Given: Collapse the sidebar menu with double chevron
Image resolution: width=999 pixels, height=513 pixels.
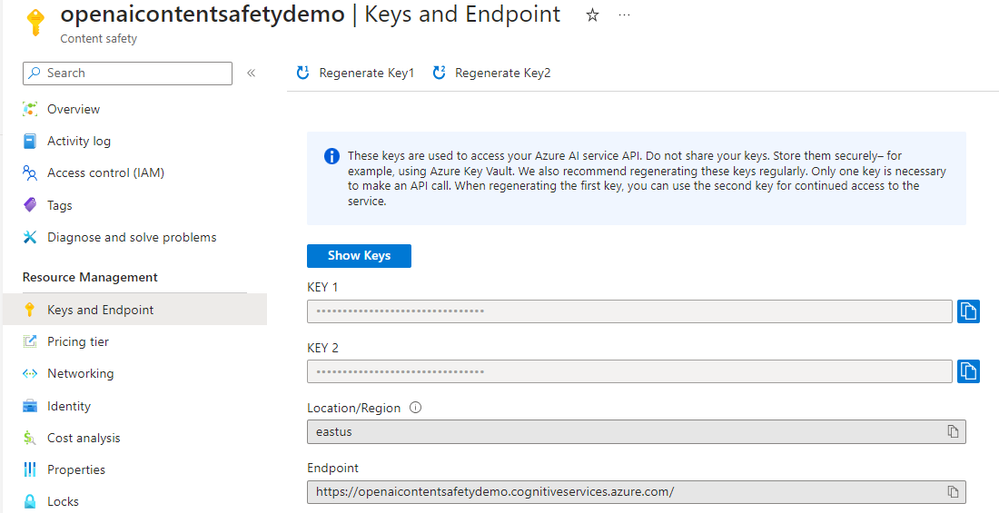Looking at the screenshot, I should click(251, 73).
